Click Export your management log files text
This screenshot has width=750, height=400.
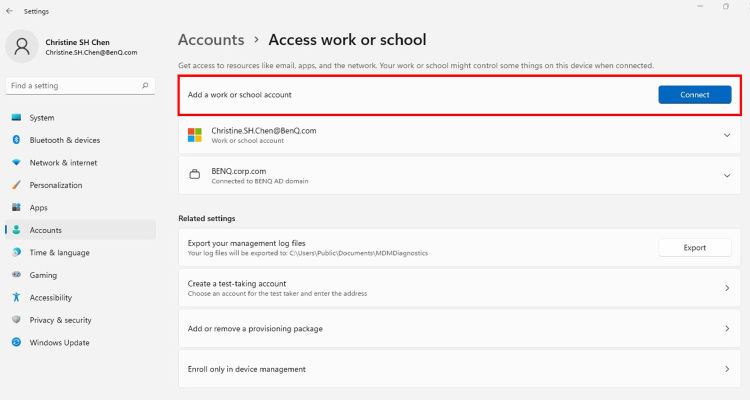point(246,243)
